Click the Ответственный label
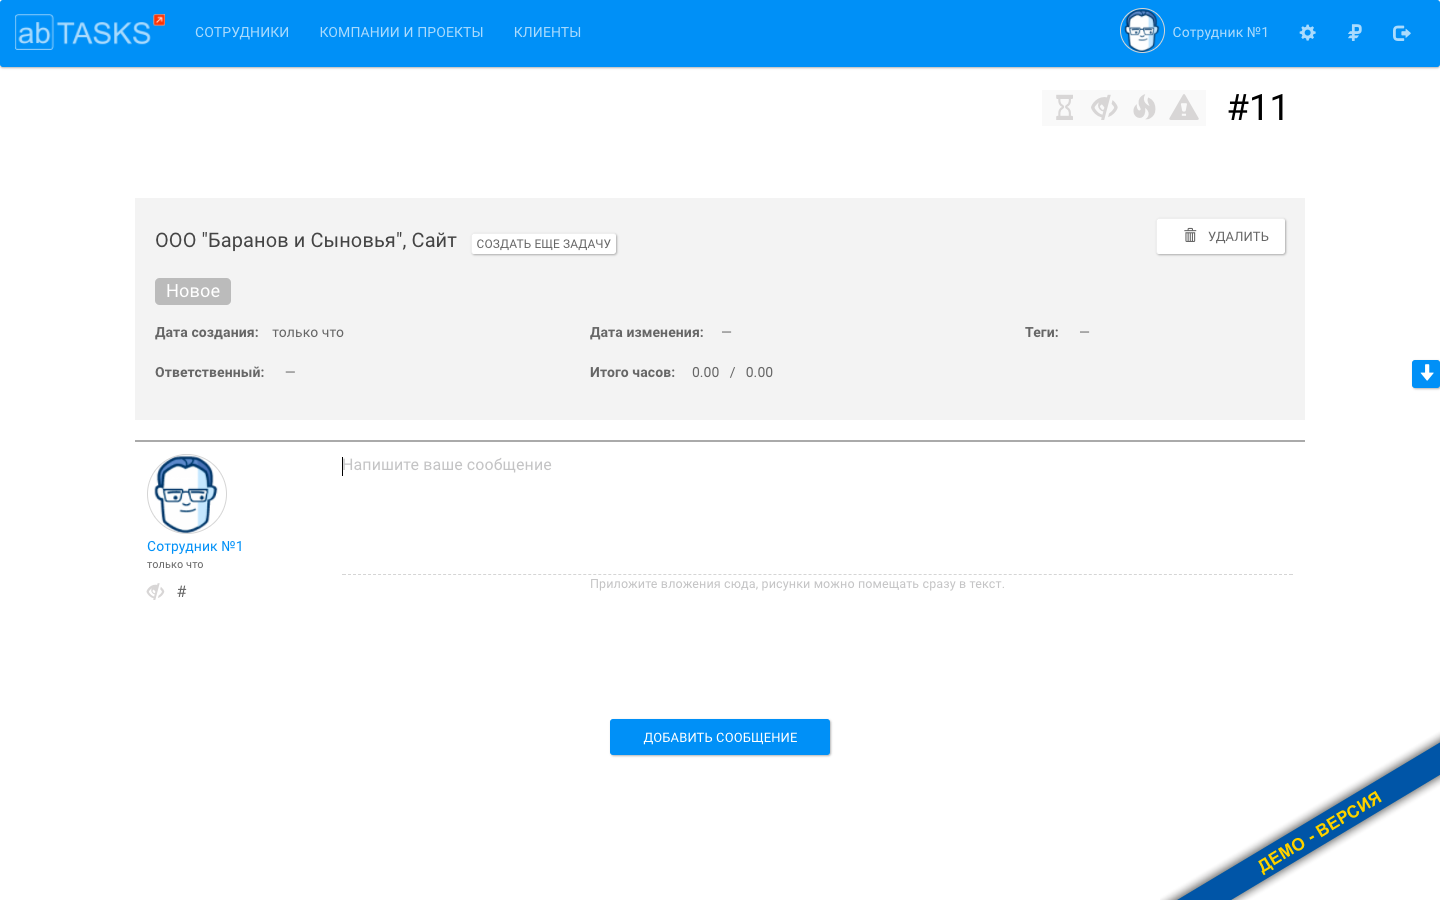 (210, 373)
